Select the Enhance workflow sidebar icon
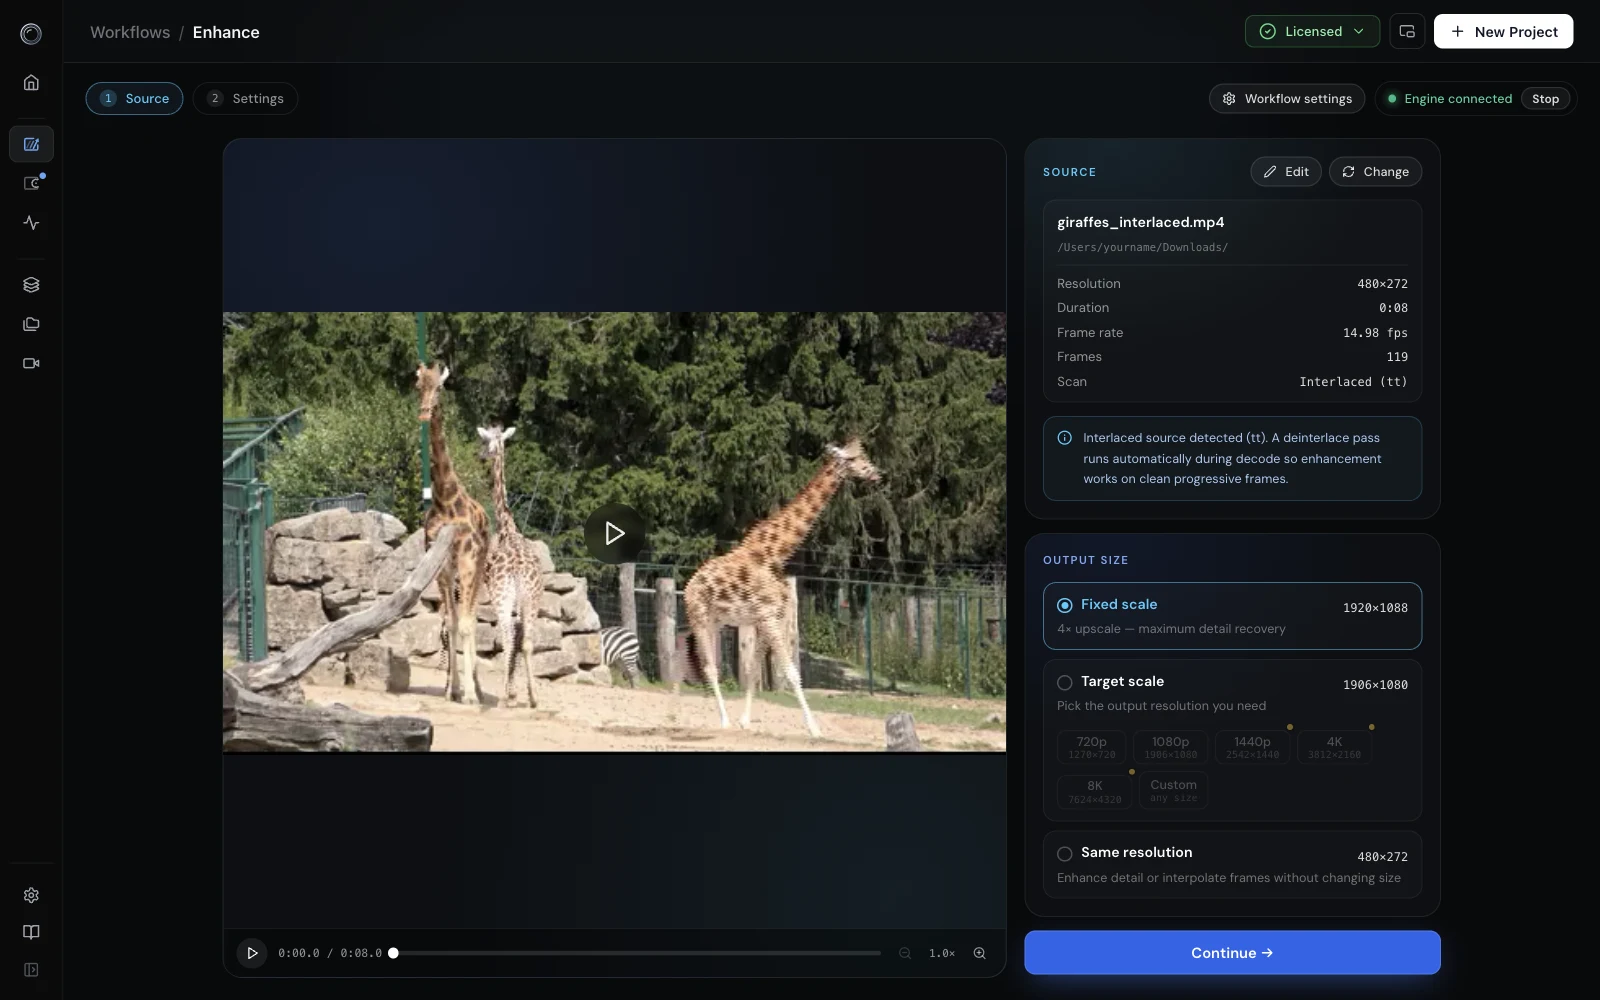Image resolution: width=1600 pixels, height=1000 pixels. (x=31, y=144)
